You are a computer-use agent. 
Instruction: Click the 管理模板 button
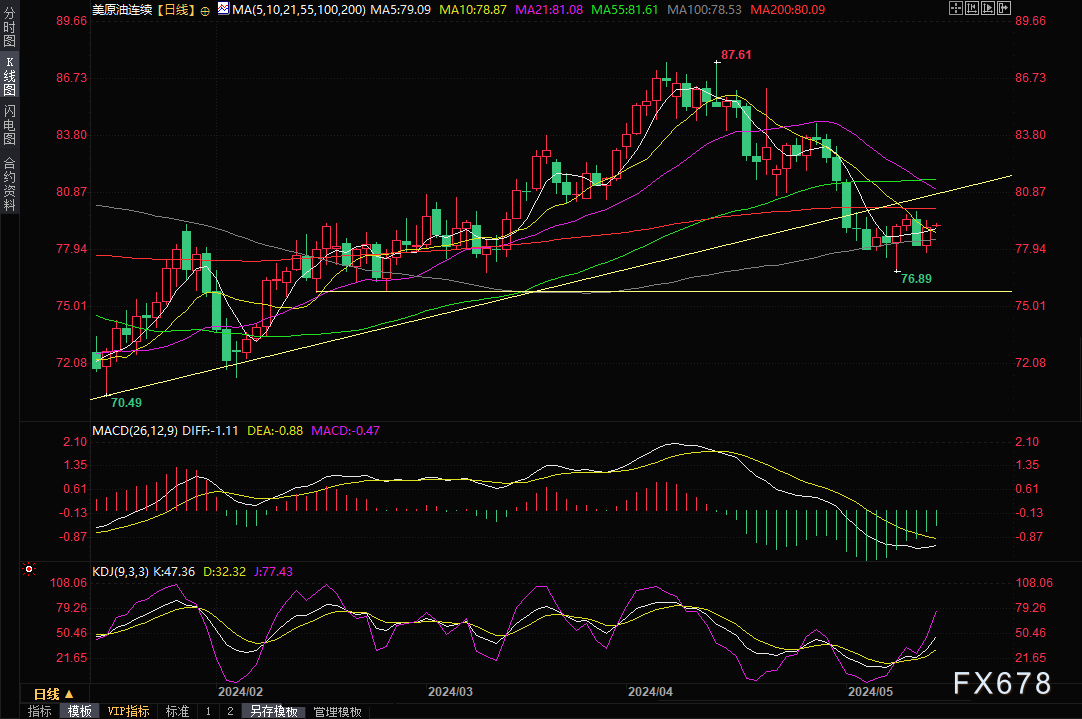pyautogui.click(x=337, y=711)
